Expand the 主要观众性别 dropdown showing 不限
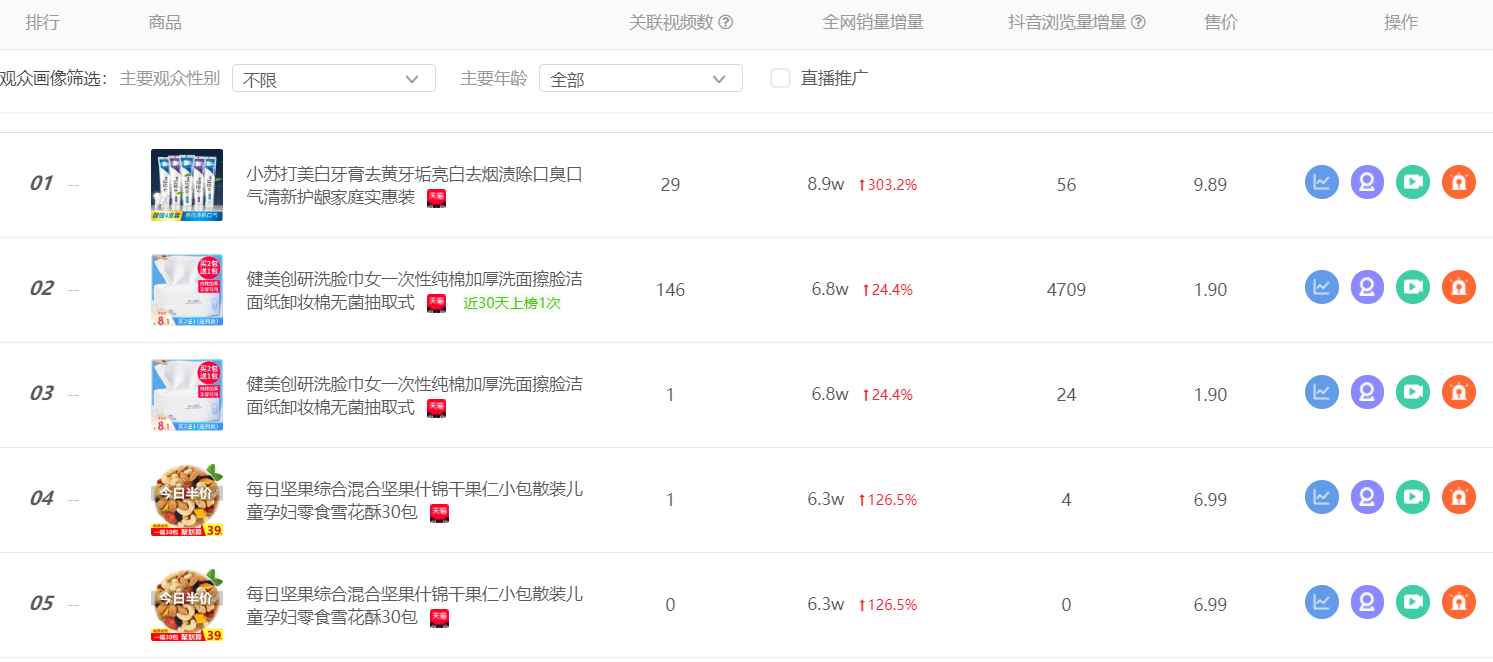This screenshot has width=1493, height=662. (x=334, y=78)
